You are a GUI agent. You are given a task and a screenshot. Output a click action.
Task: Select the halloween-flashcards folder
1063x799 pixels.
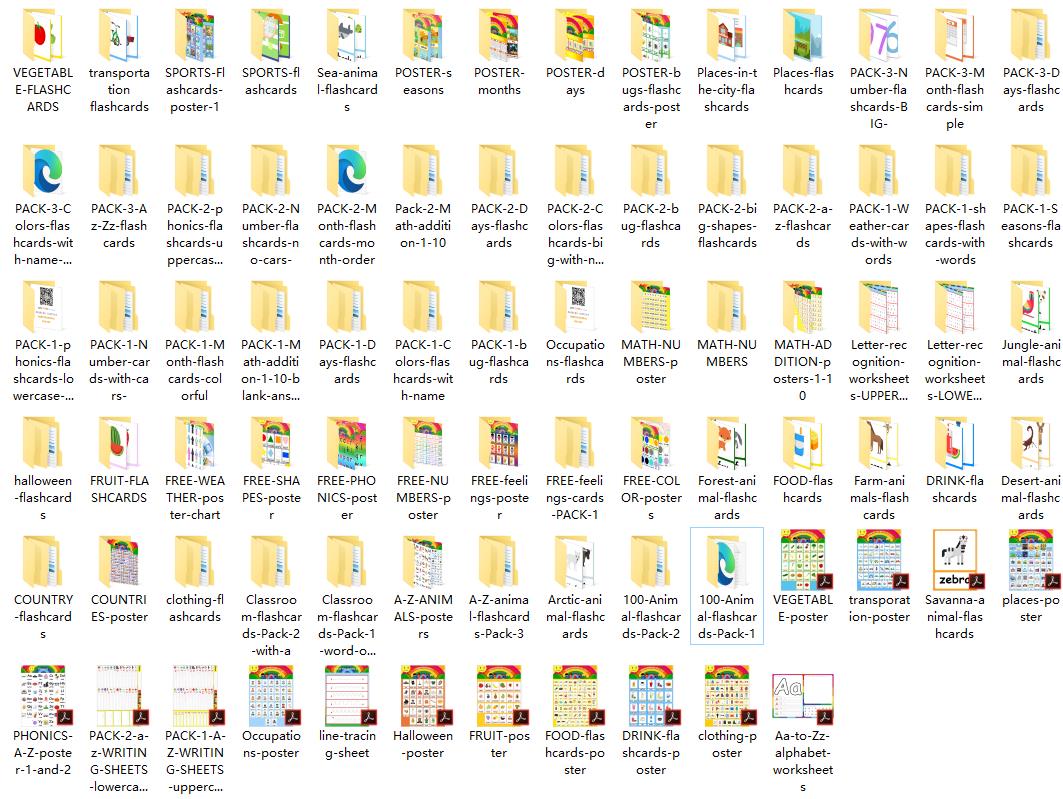pos(43,444)
